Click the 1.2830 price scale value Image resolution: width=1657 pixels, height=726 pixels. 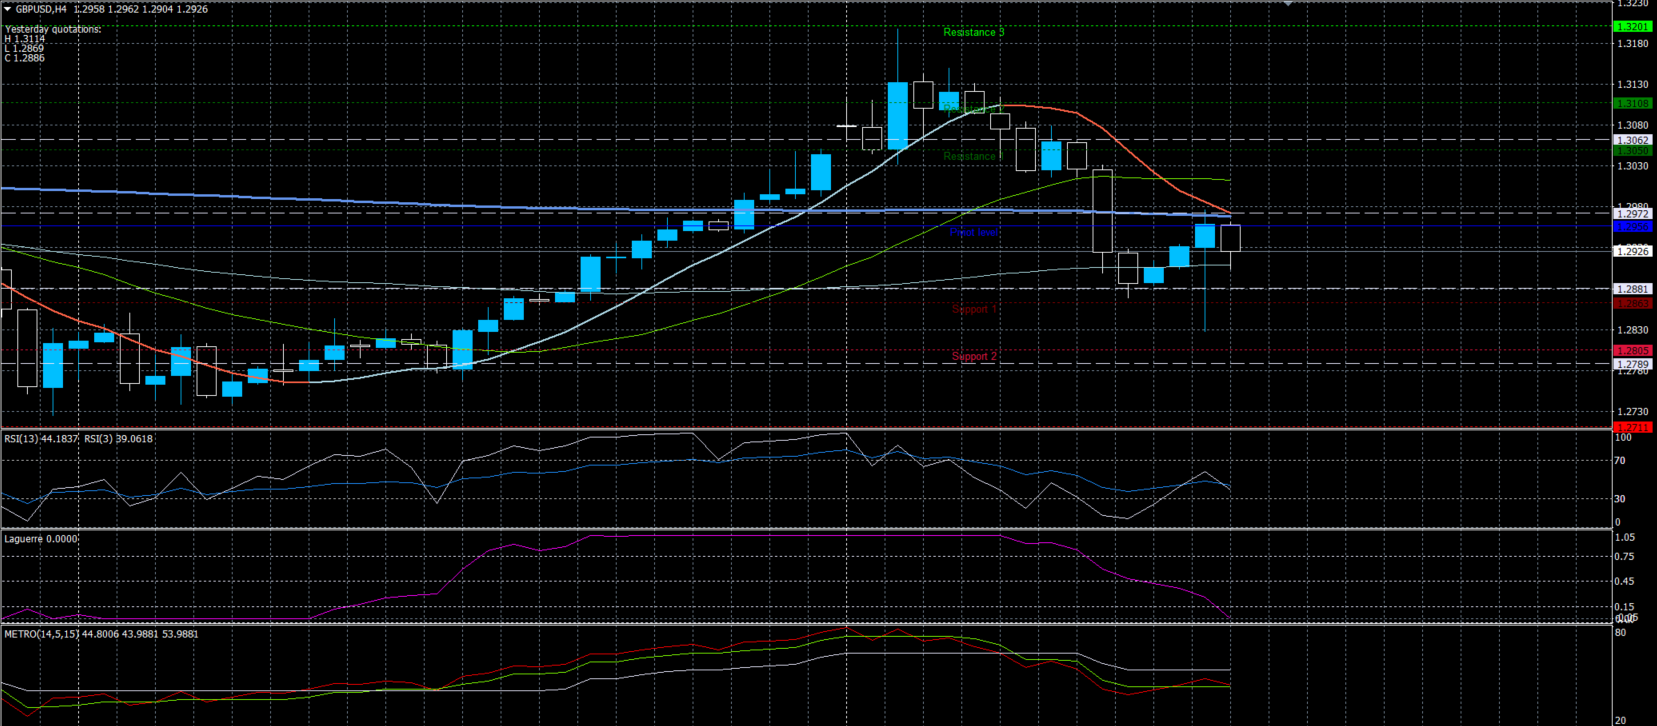coord(1633,330)
